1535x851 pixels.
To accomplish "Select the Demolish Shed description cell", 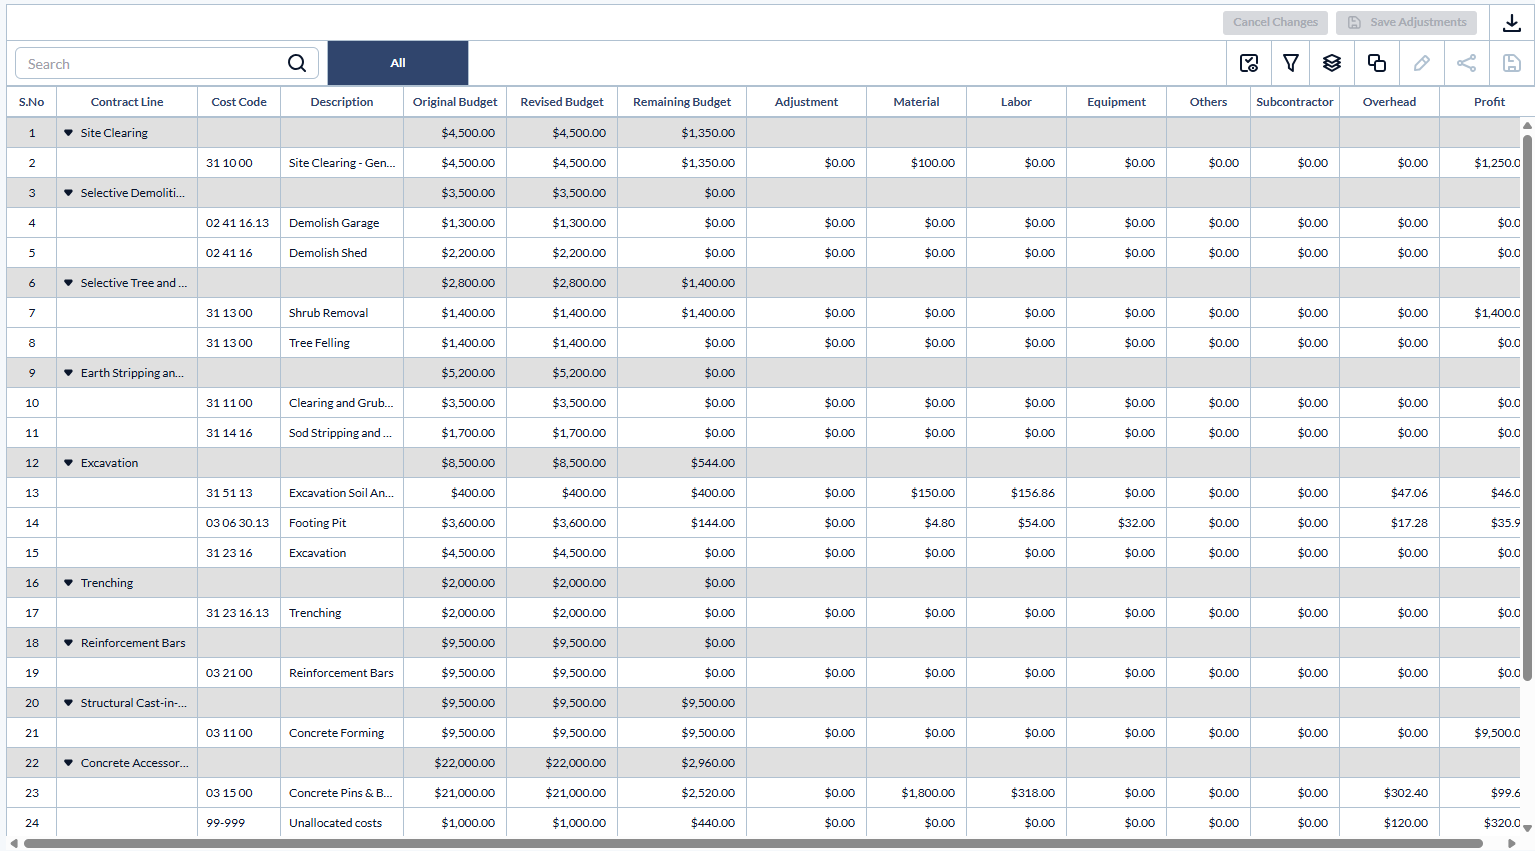I will click(x=342, y=253).
